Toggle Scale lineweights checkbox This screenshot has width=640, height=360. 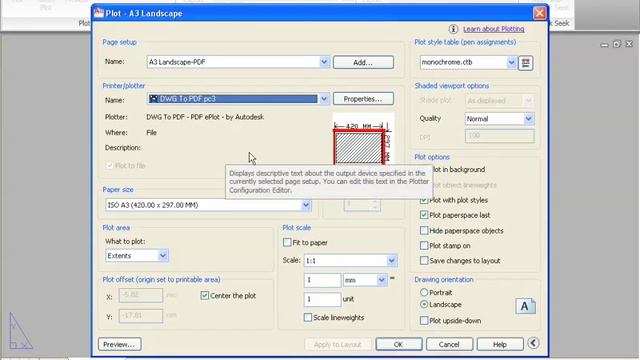(x=308, y=317)
